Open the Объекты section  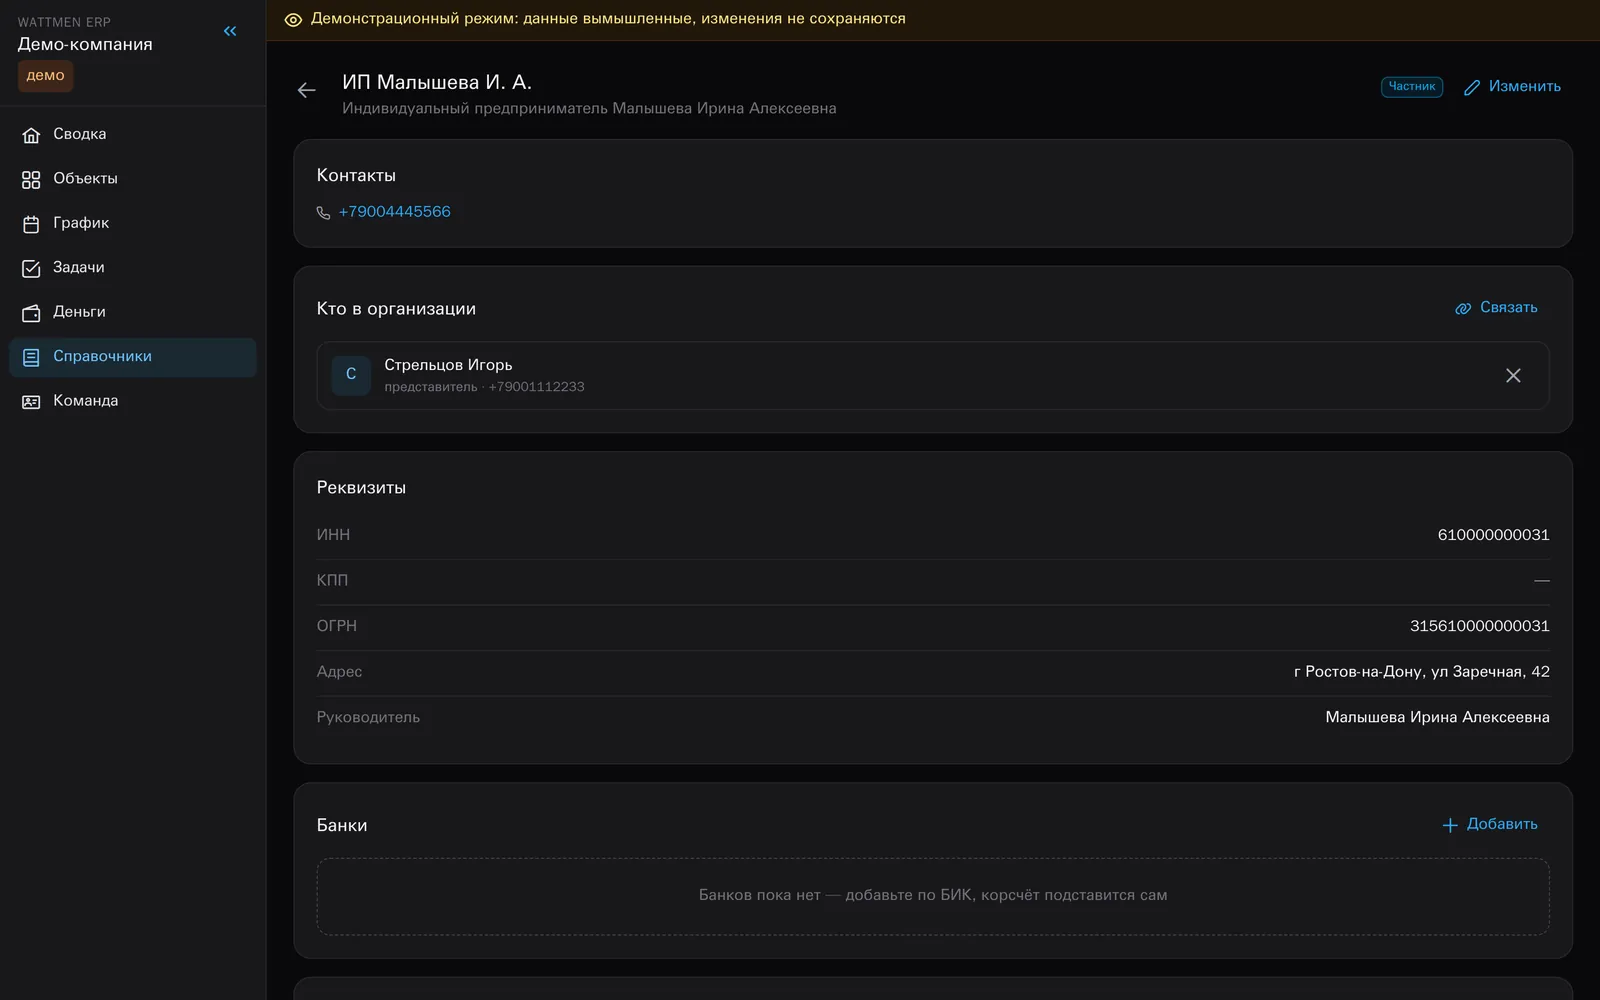point(133,179)
